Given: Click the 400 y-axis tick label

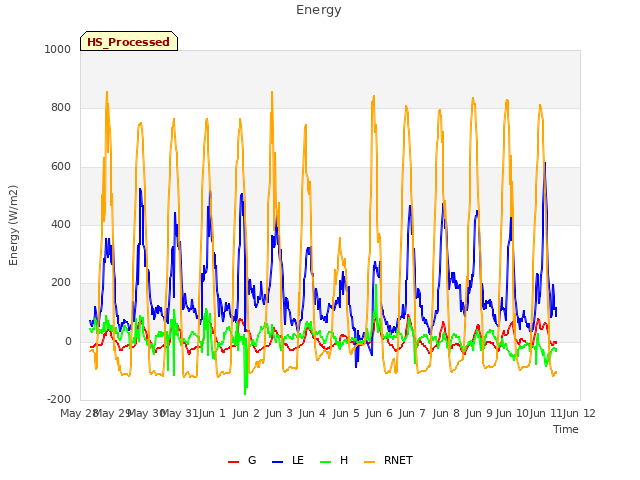Looking at the screenshot, I should (61, 224).
